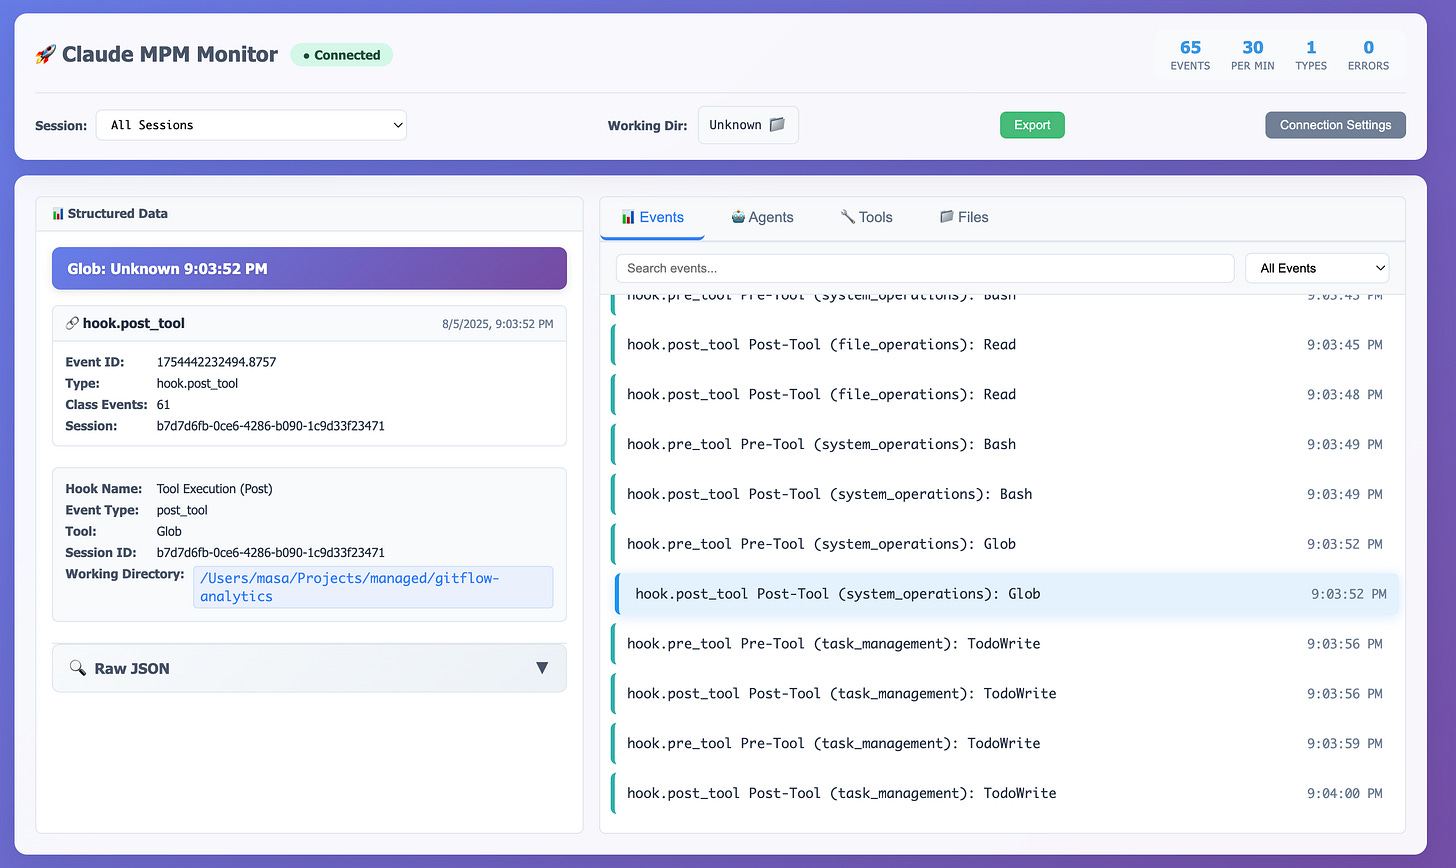The height and width of the screenshot is (868, 1456).
Task: Click the green Export button
Action: pos(1032,125)
